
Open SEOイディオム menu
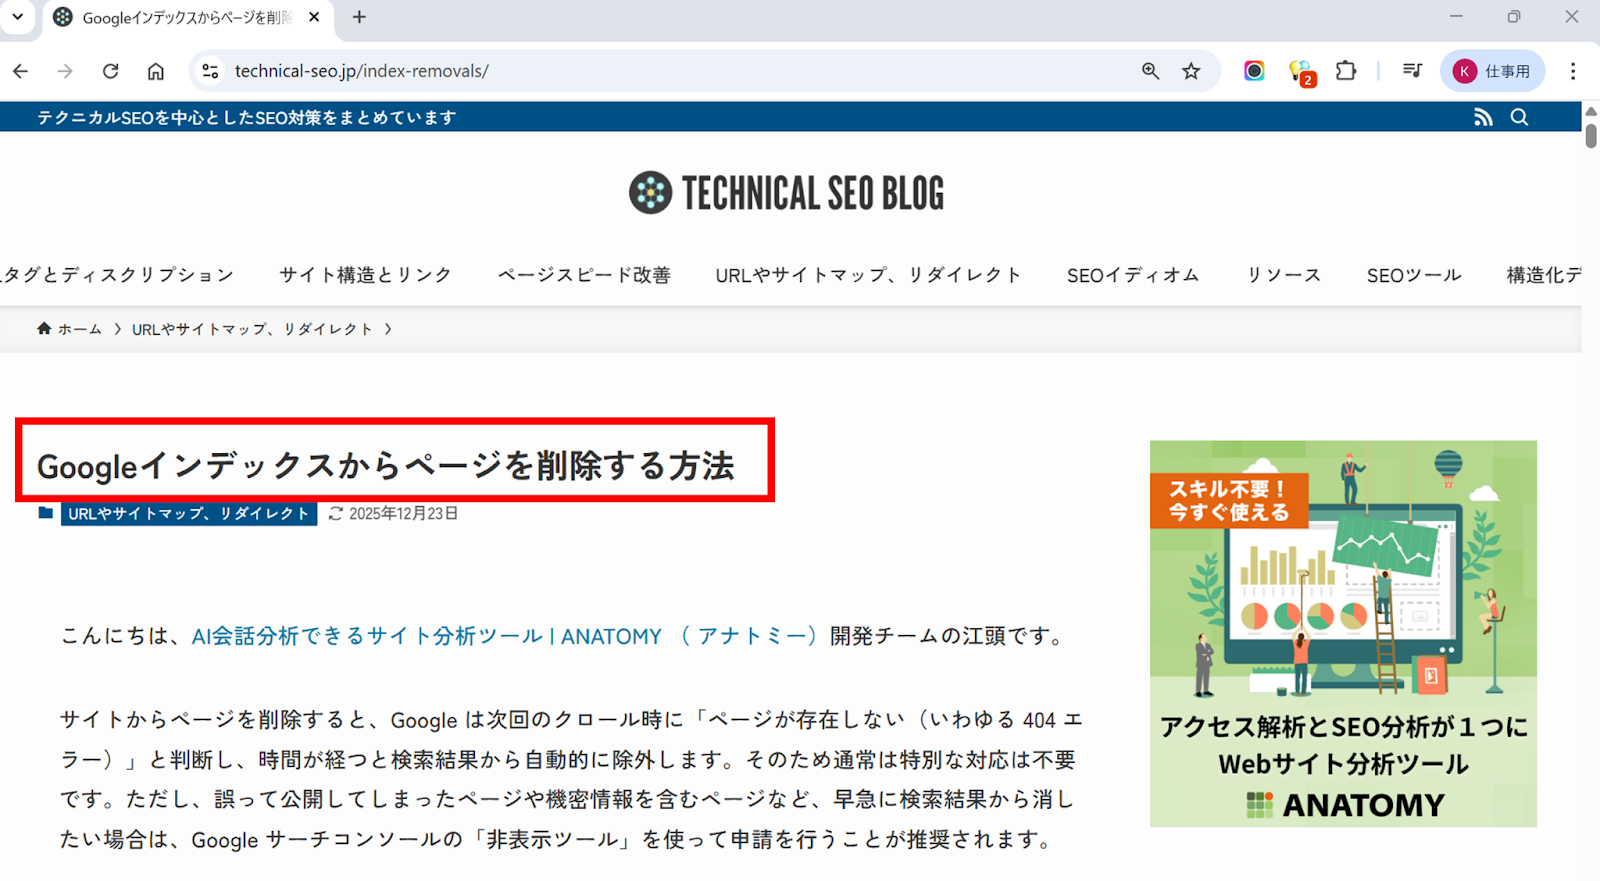[1133, 275]
